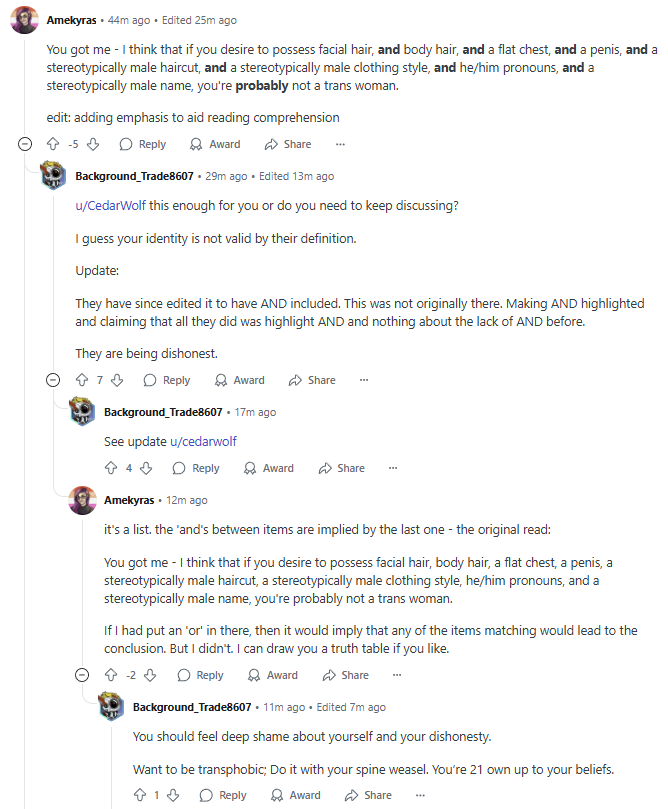The height and width of the screenshot is (809, 668).
Task: Reply to the 'deep shame' comment
Action: (x=222, y=795)
